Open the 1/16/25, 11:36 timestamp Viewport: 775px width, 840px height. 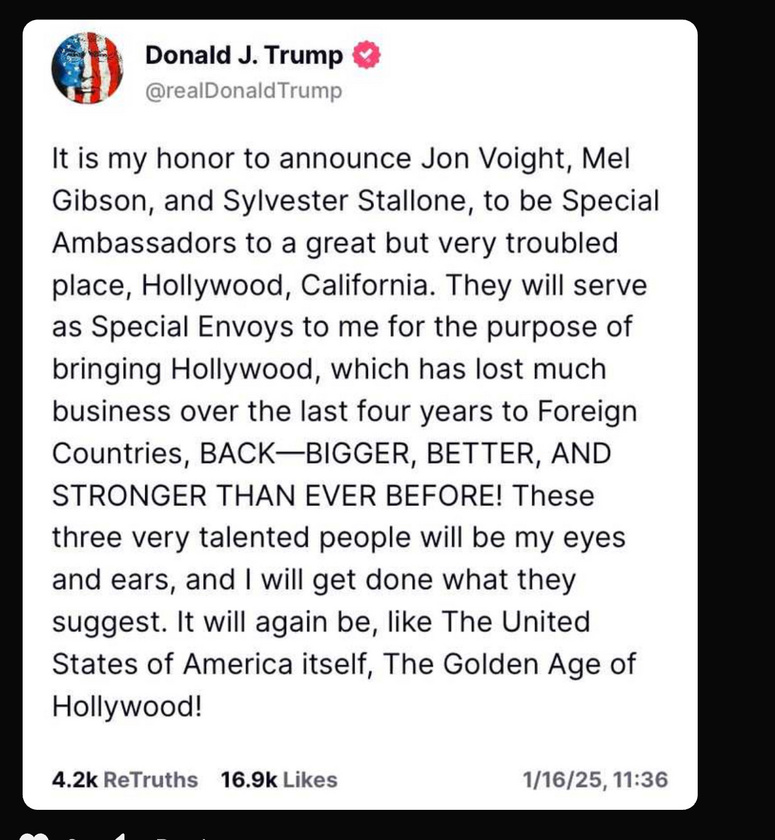point(596,779)
